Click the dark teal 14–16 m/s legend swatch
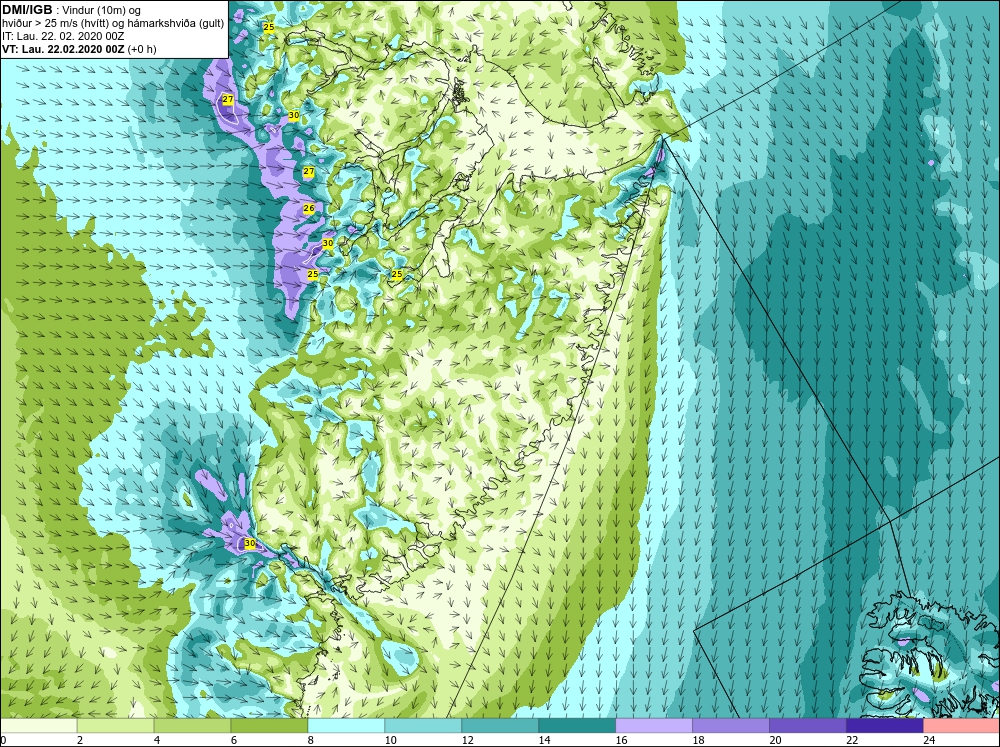1000x747 pixels. [577, 726]
